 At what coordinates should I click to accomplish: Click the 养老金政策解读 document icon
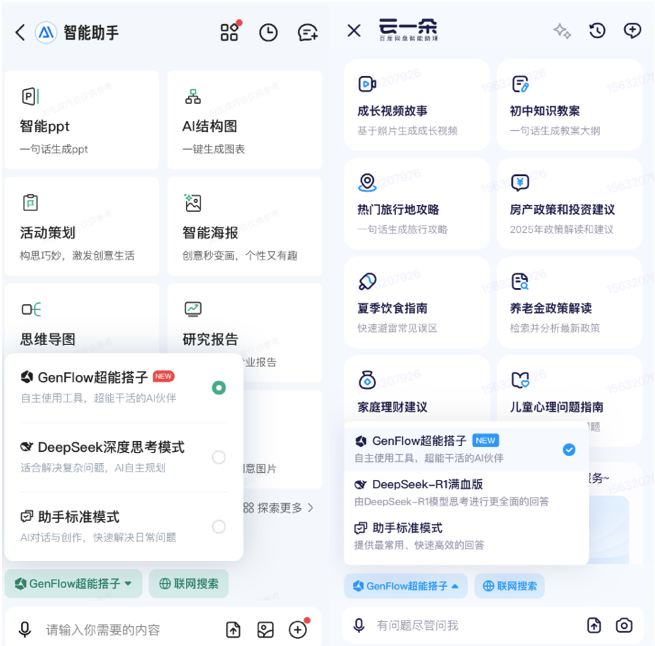pyautogui.click(x=520, y=281)
